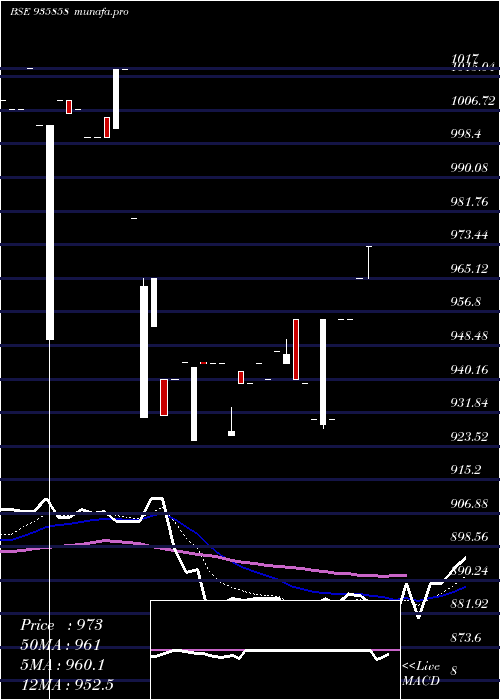Click the 12MA : 952.5 readout

click(67, 684)
